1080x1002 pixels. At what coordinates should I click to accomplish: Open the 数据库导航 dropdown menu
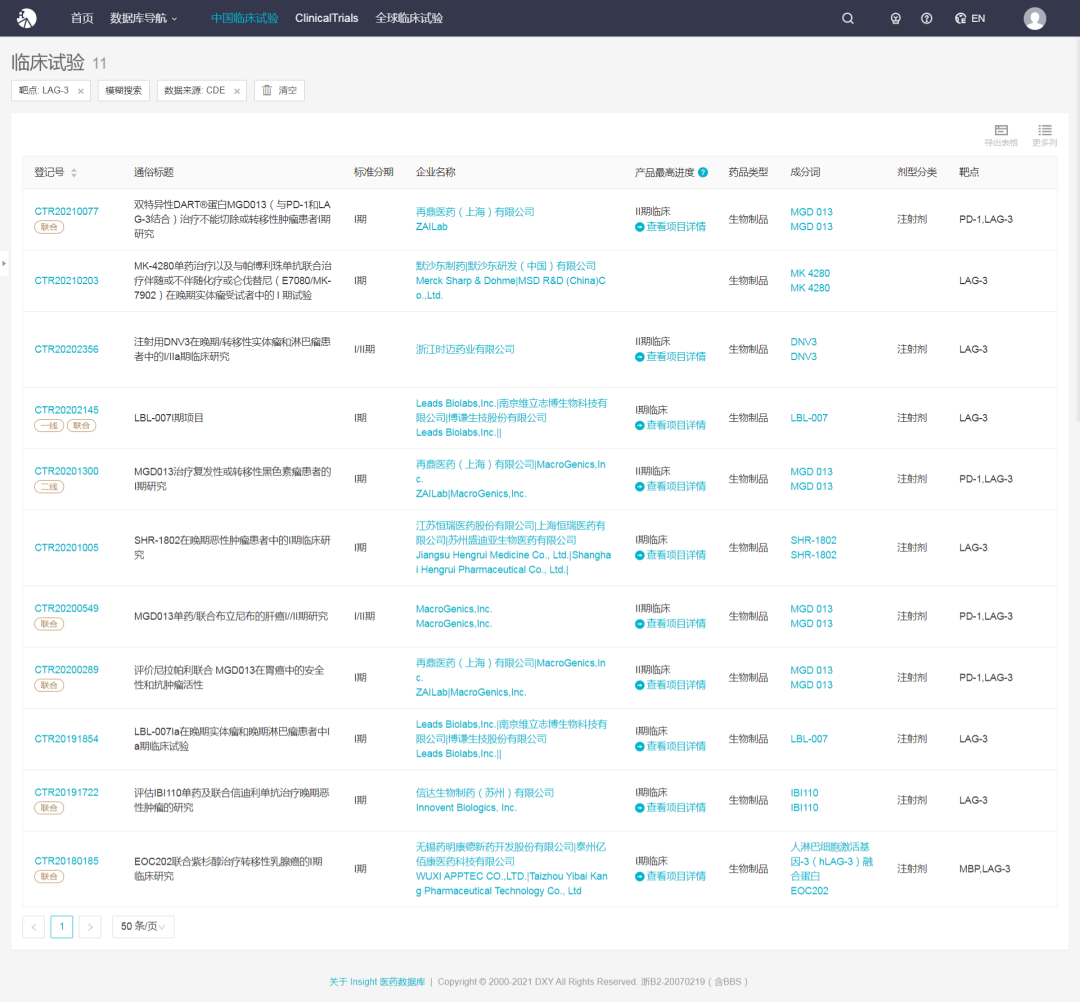pyautogui.click(x=143, y=19)
